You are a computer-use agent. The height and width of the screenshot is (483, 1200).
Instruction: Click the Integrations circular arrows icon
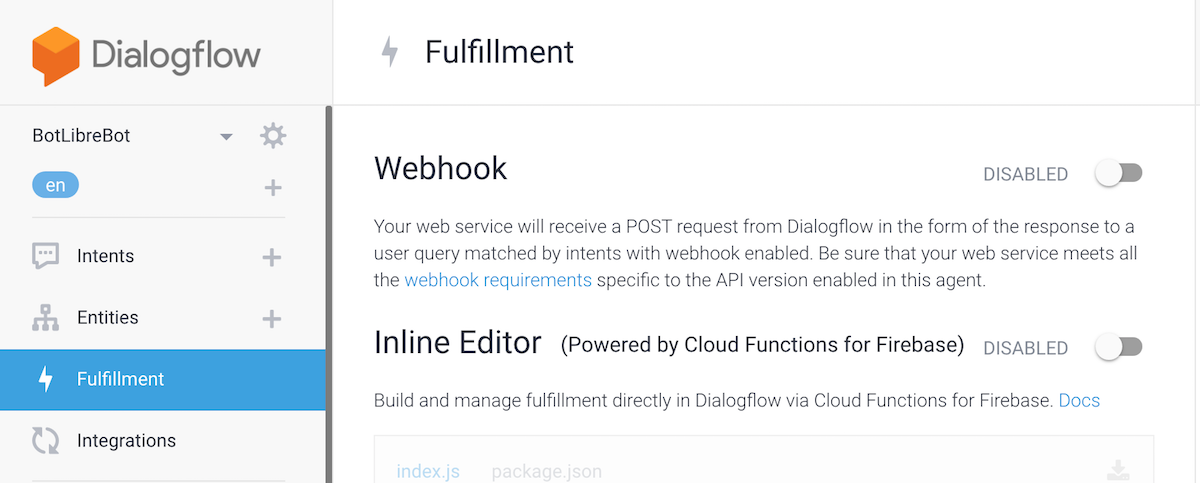coord(46,441)
